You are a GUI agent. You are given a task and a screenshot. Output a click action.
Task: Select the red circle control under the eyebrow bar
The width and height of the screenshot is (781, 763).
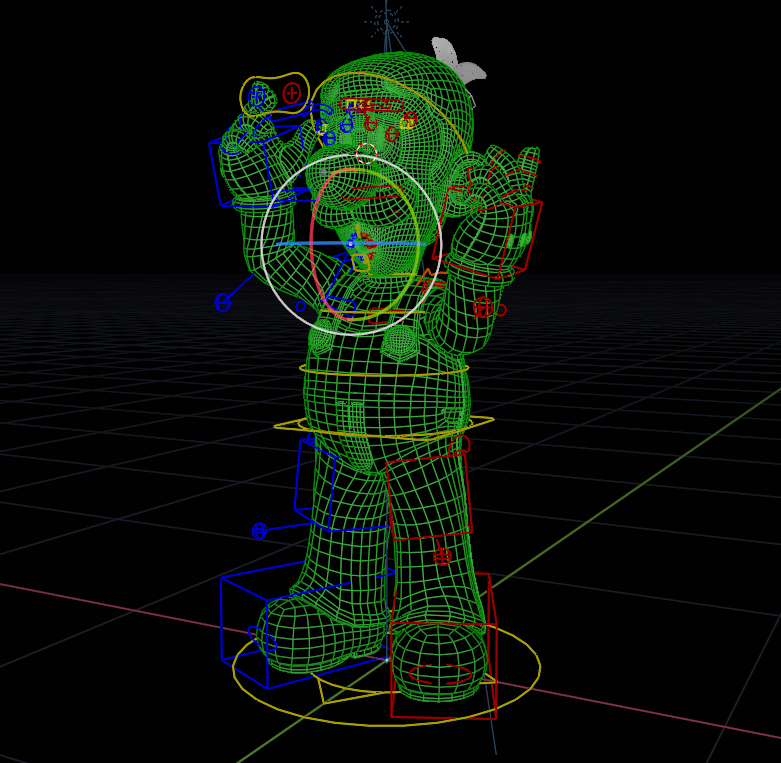tap(370, 123)
